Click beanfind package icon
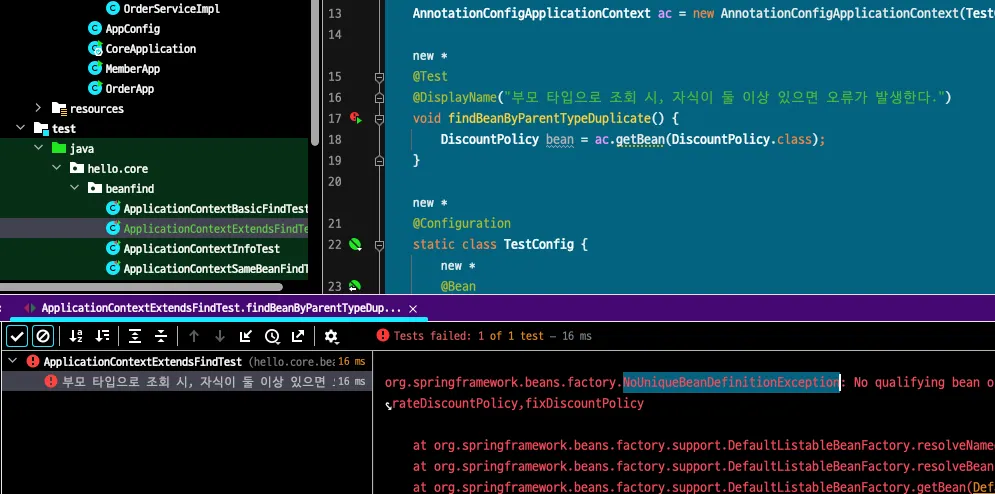 [95, 189]
